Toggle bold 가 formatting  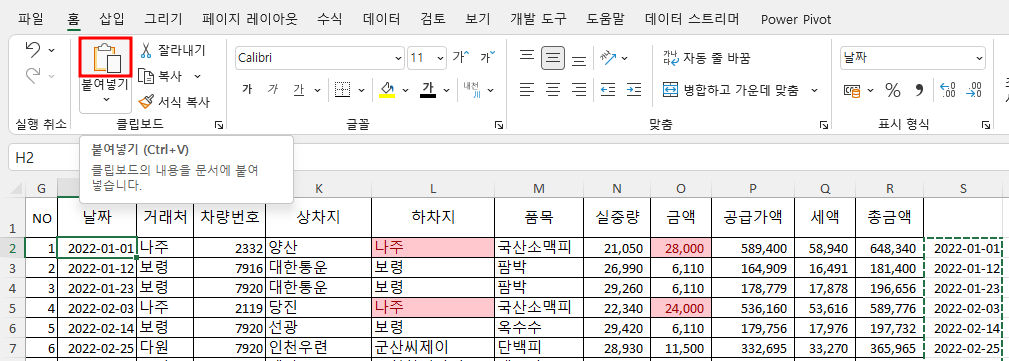(x=246, y=89)
